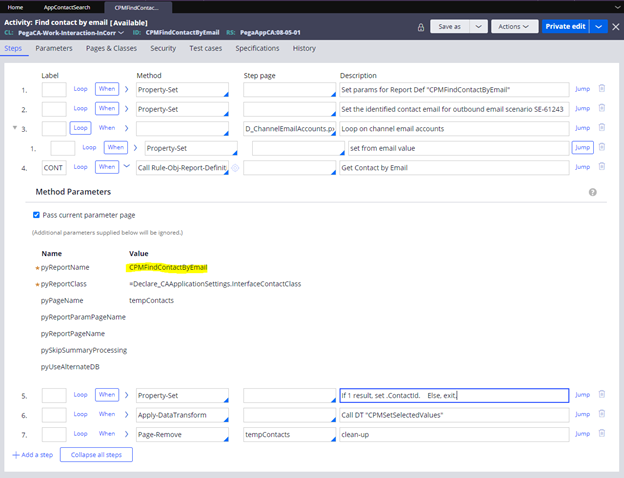Delete step 4 Get Contact by Email
This screenshot has height=478, width=624.
(601, 166)
